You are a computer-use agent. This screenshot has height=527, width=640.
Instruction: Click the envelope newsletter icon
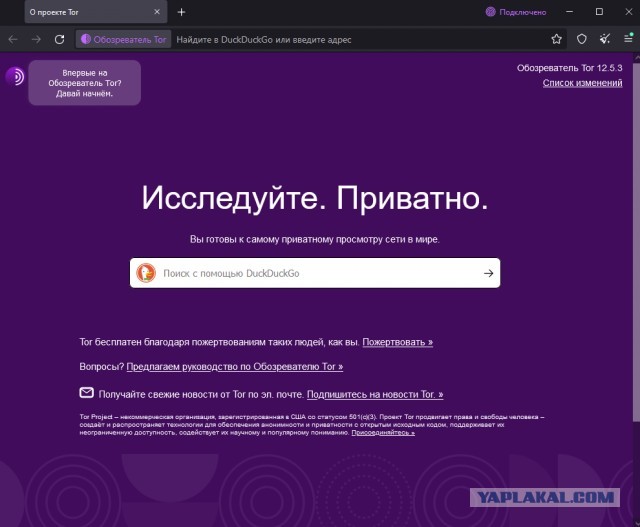(x=87, y=393)
